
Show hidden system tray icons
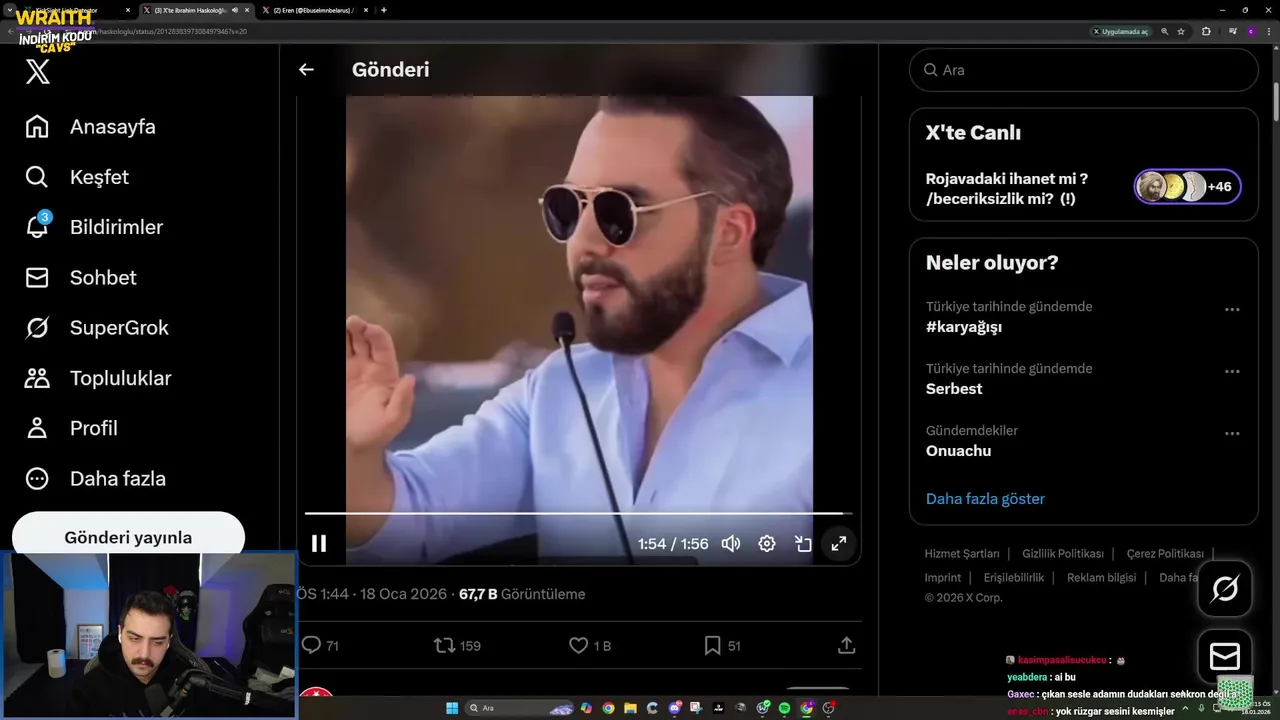click(1186, 708)
